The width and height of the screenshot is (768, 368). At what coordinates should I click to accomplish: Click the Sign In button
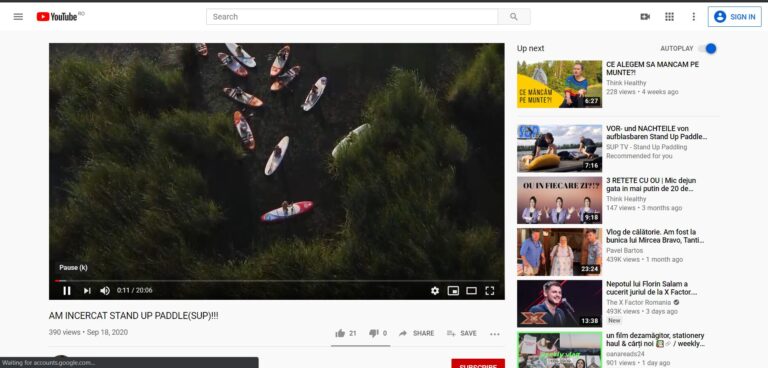(x=735, y=17)
